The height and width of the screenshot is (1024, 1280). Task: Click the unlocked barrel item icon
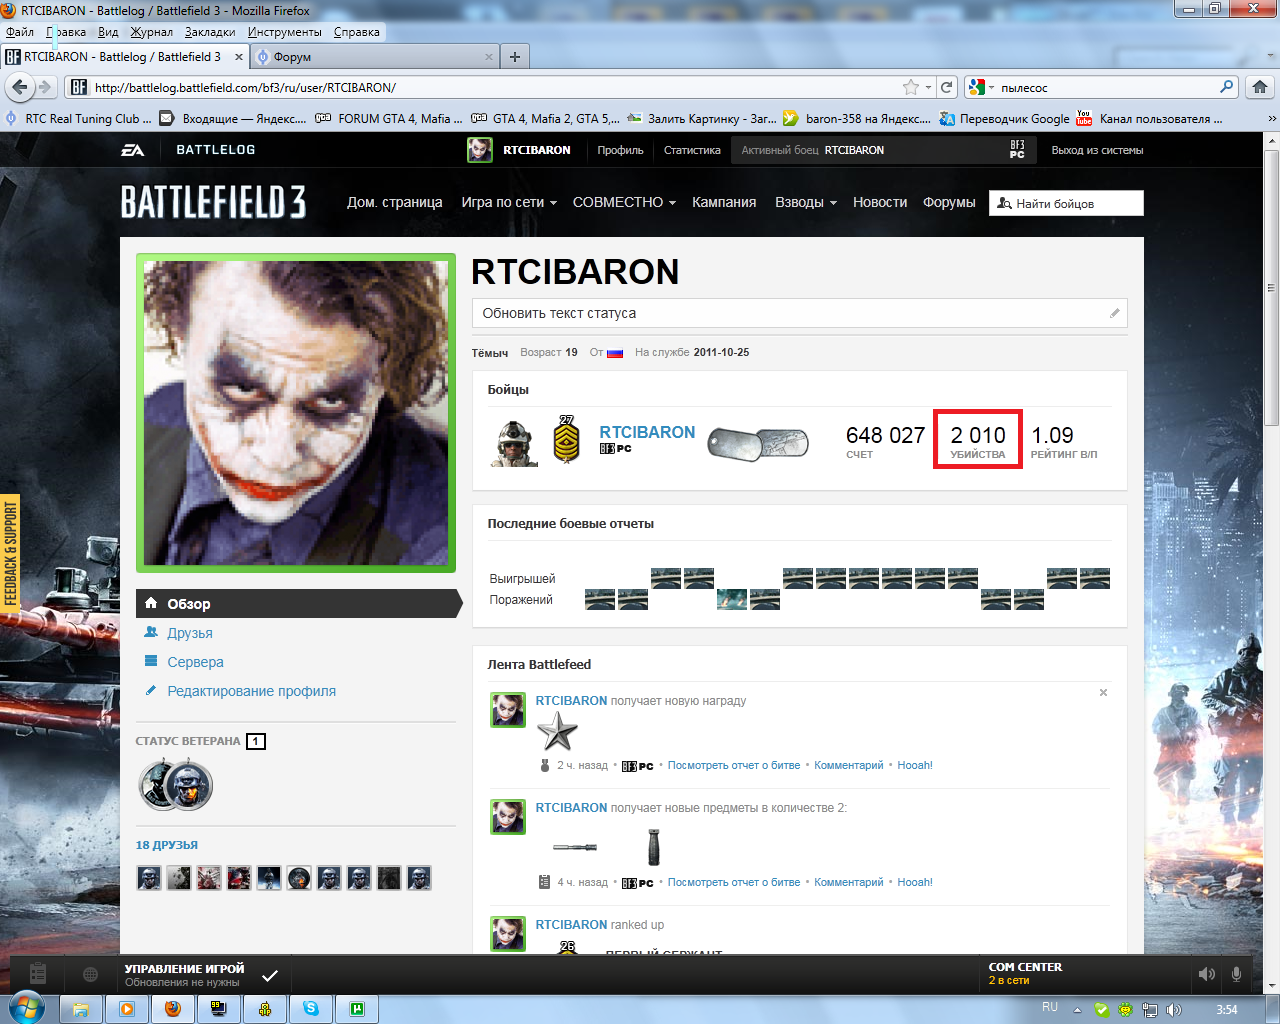coord(575,847)
